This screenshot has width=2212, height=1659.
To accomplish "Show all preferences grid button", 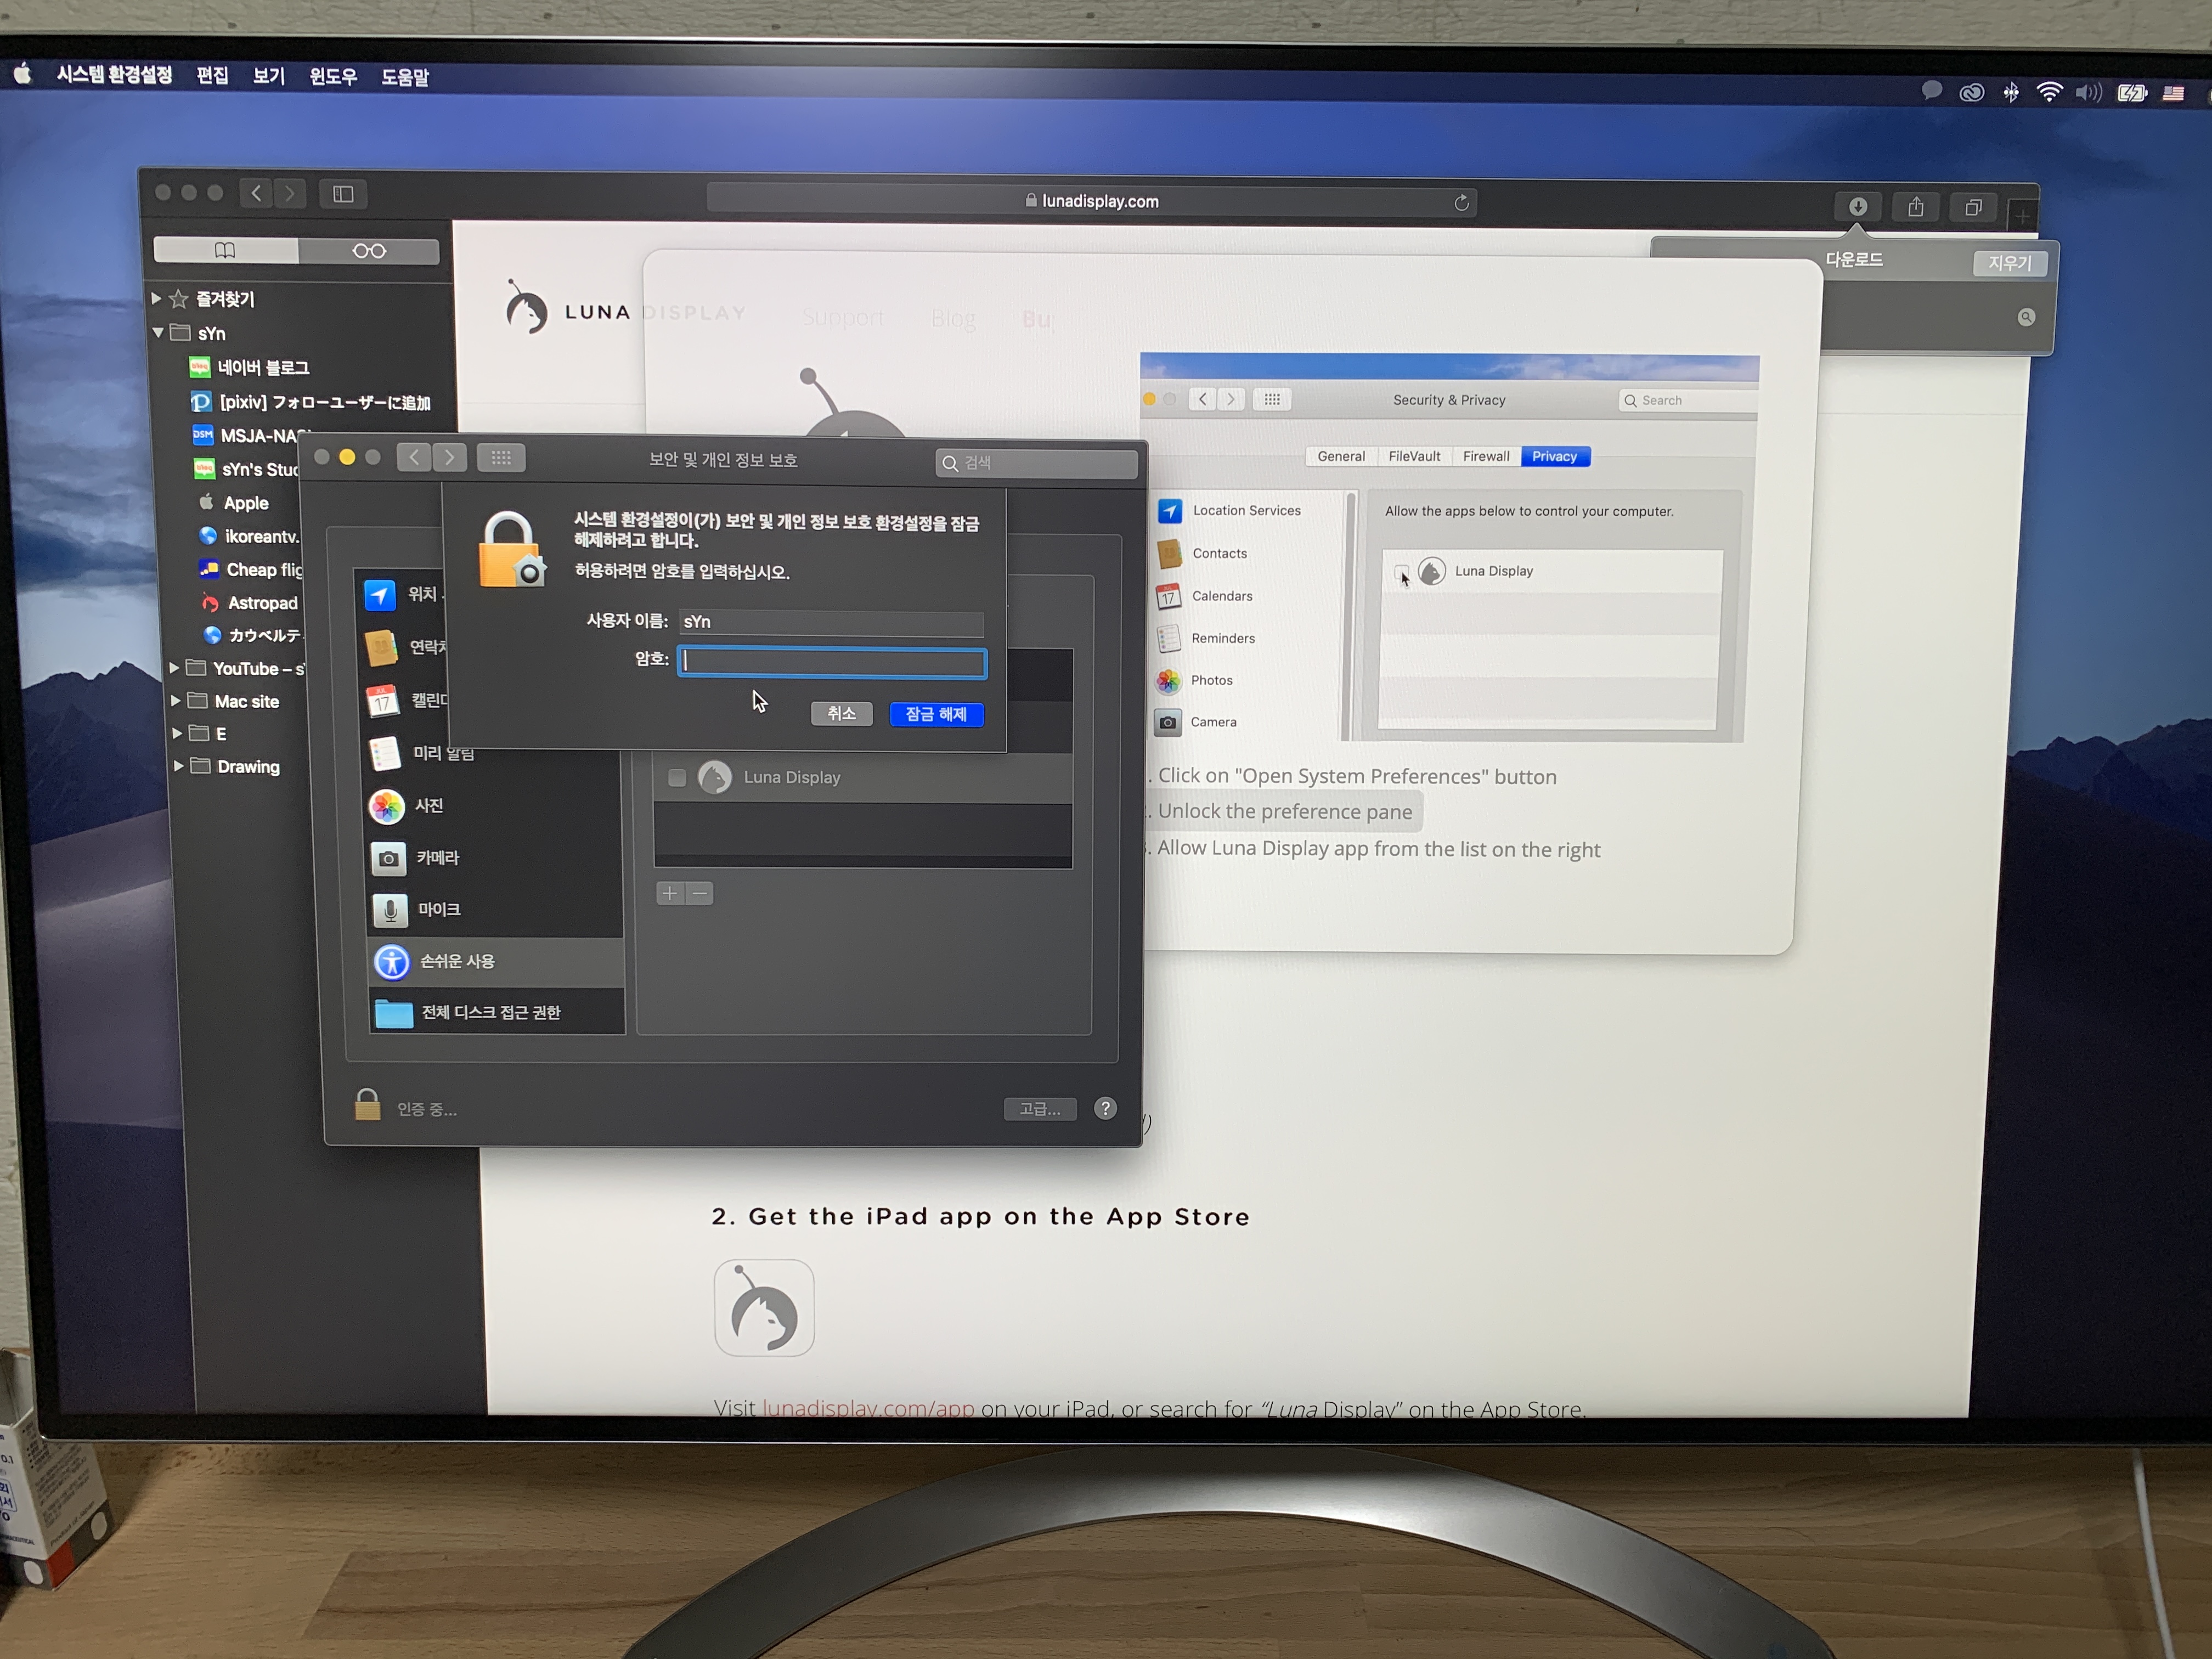I will click(501, 458).
